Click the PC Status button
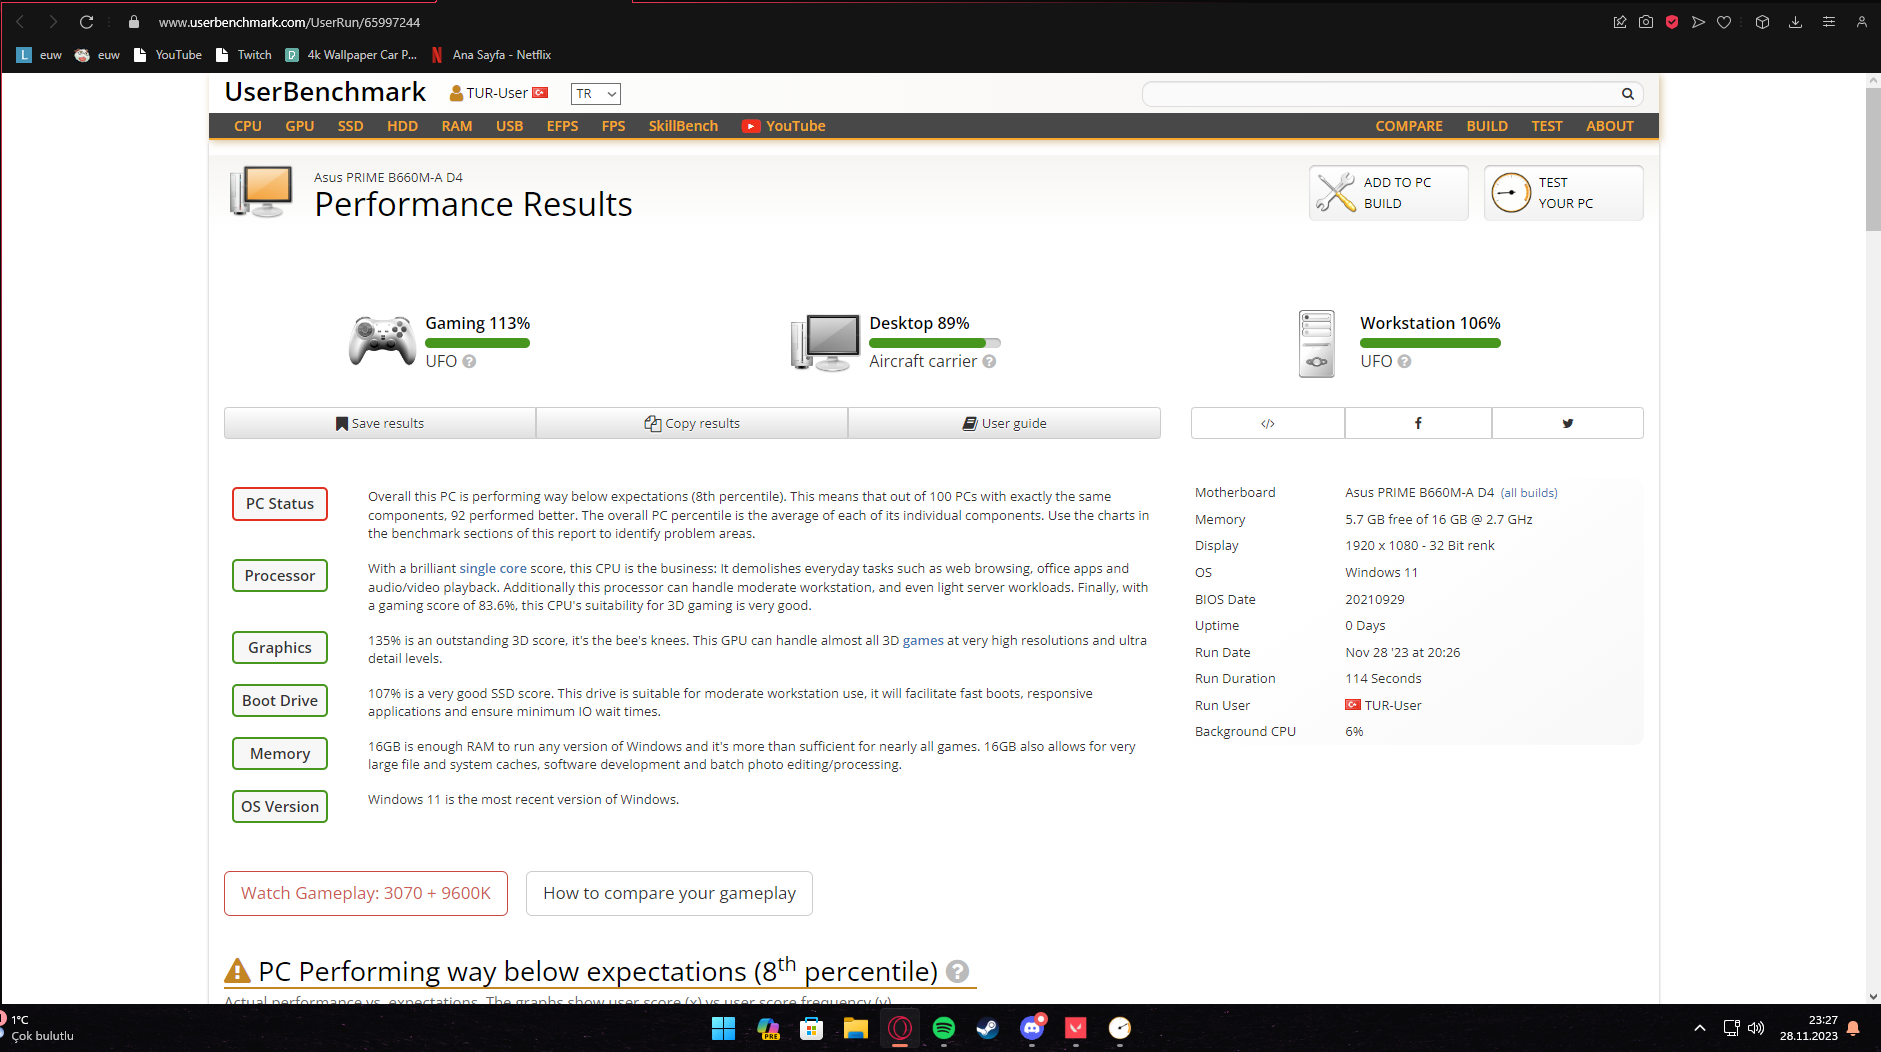The width and height of the screenshot is (1881, 1052). point(280,504)
